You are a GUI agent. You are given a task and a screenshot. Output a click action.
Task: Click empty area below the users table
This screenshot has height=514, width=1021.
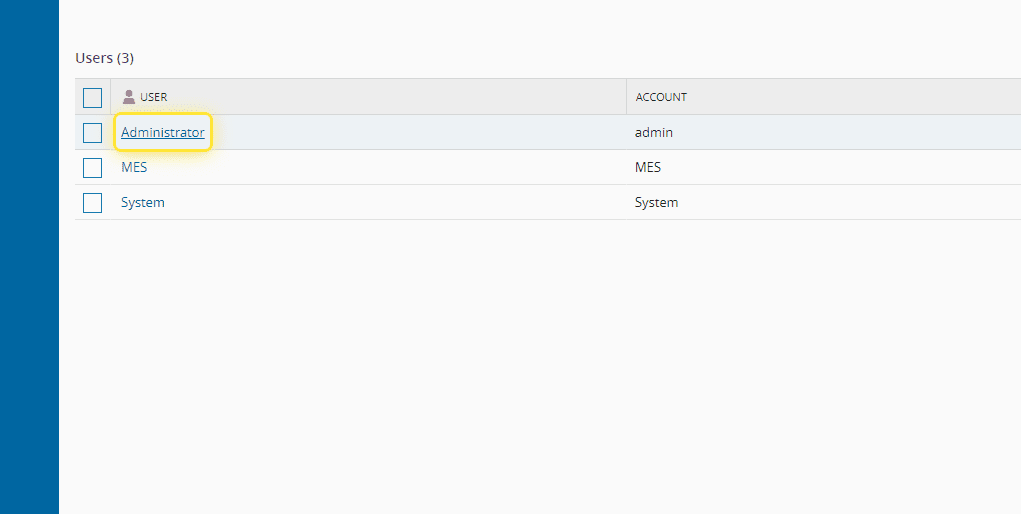point(540,360)
